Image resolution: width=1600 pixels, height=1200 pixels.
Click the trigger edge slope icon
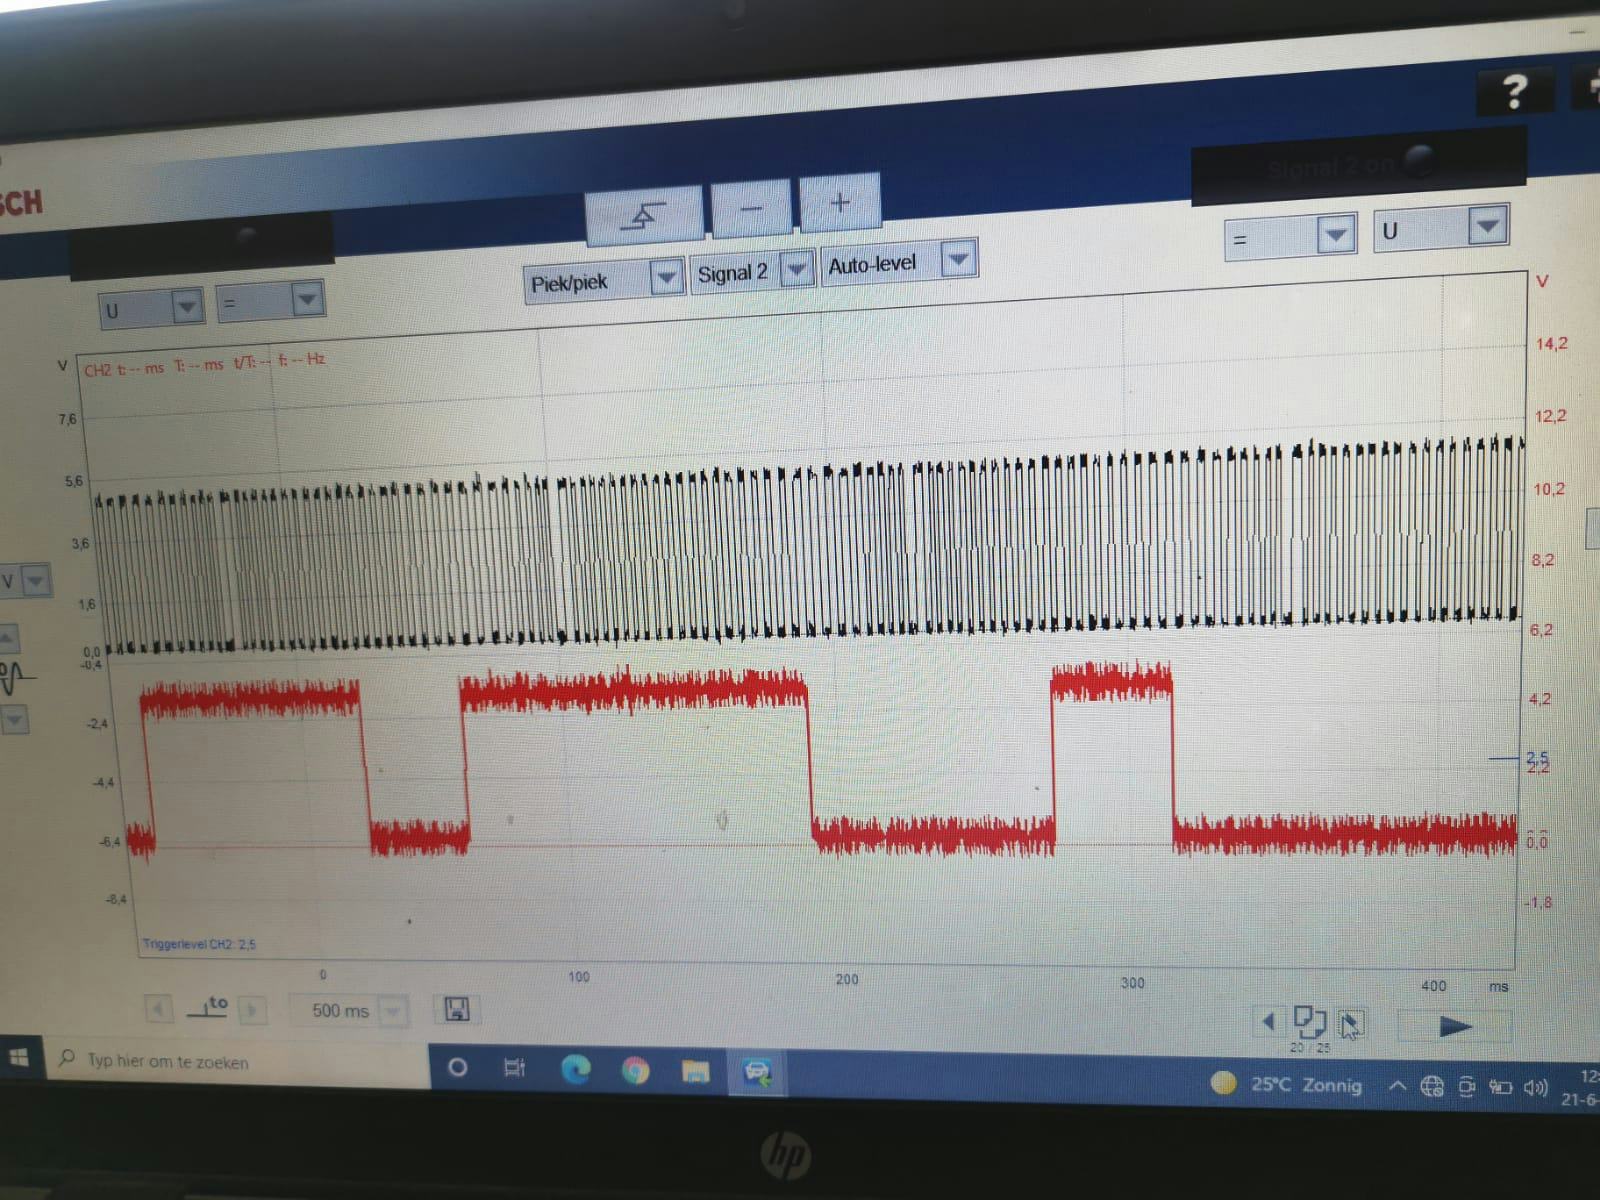point(644,214)
